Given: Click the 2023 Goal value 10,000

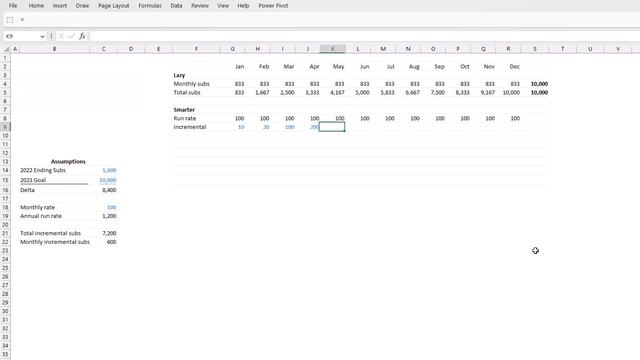Looking at the screenshot, I should click(x=108, y=180).
